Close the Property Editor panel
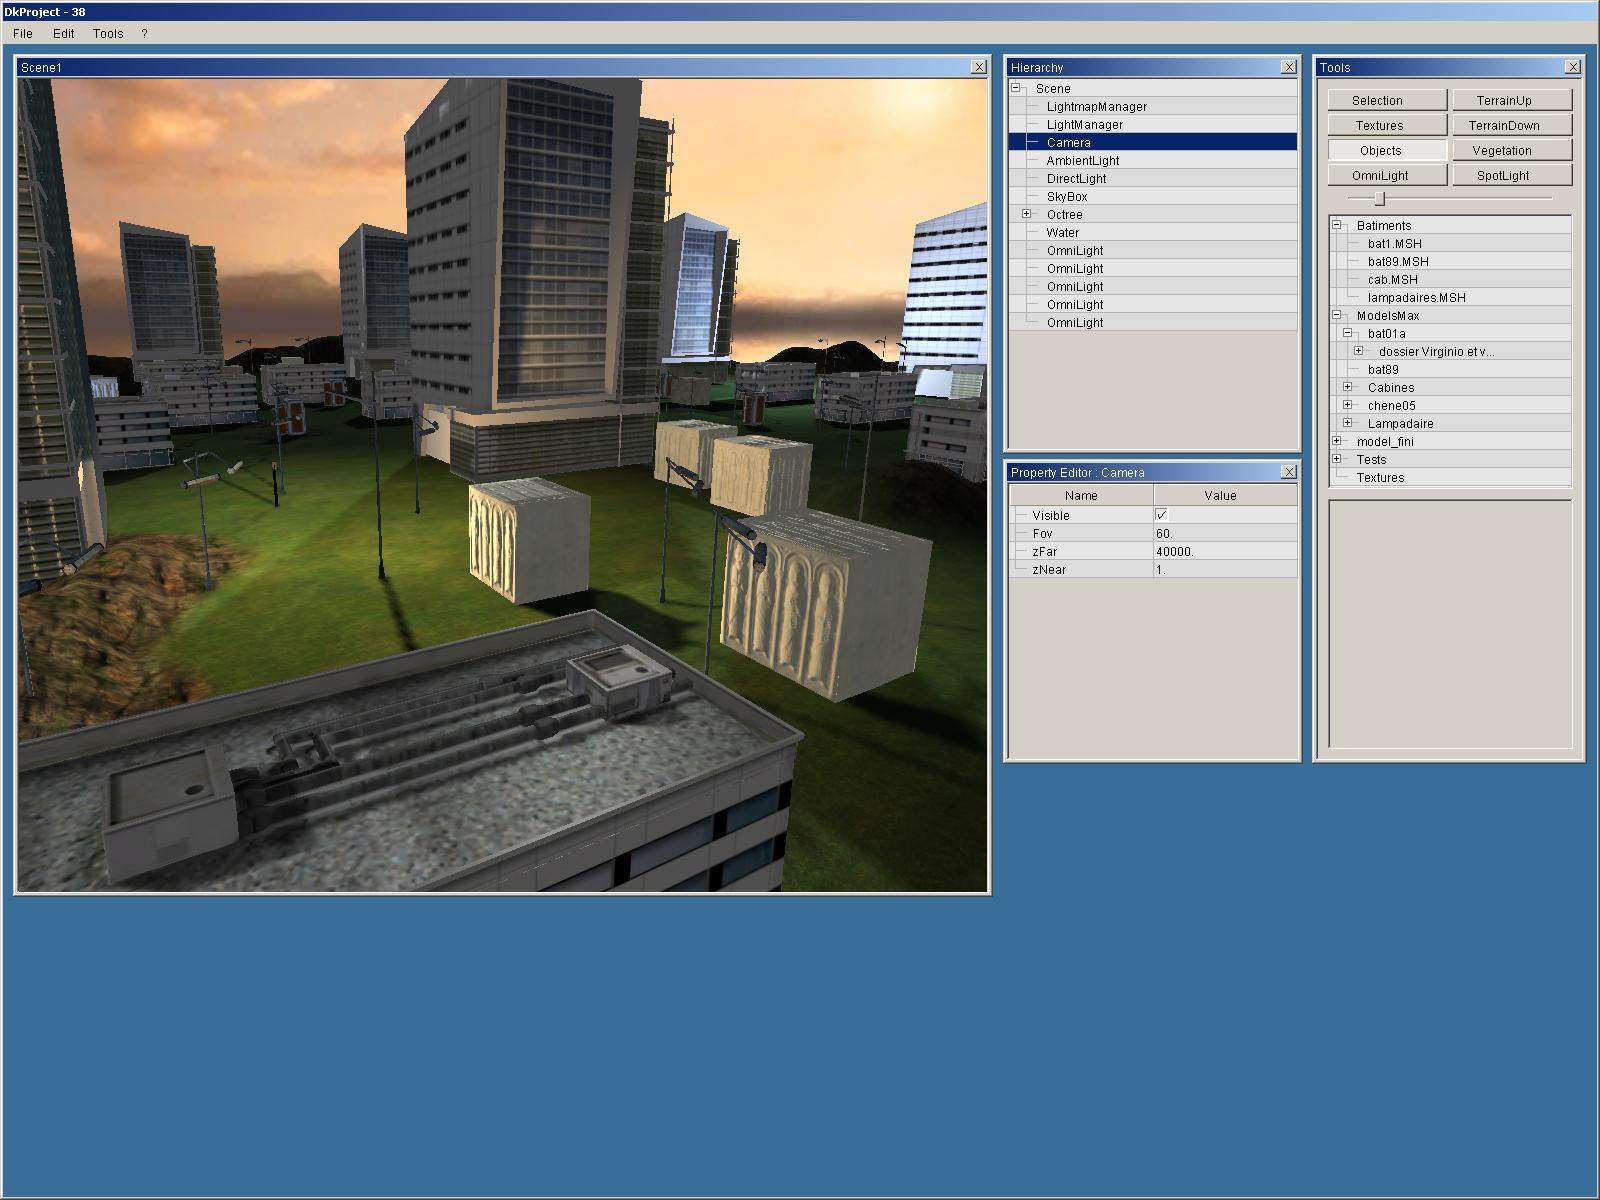Screen dimensions: 1600x1200 coord(1288,472)
